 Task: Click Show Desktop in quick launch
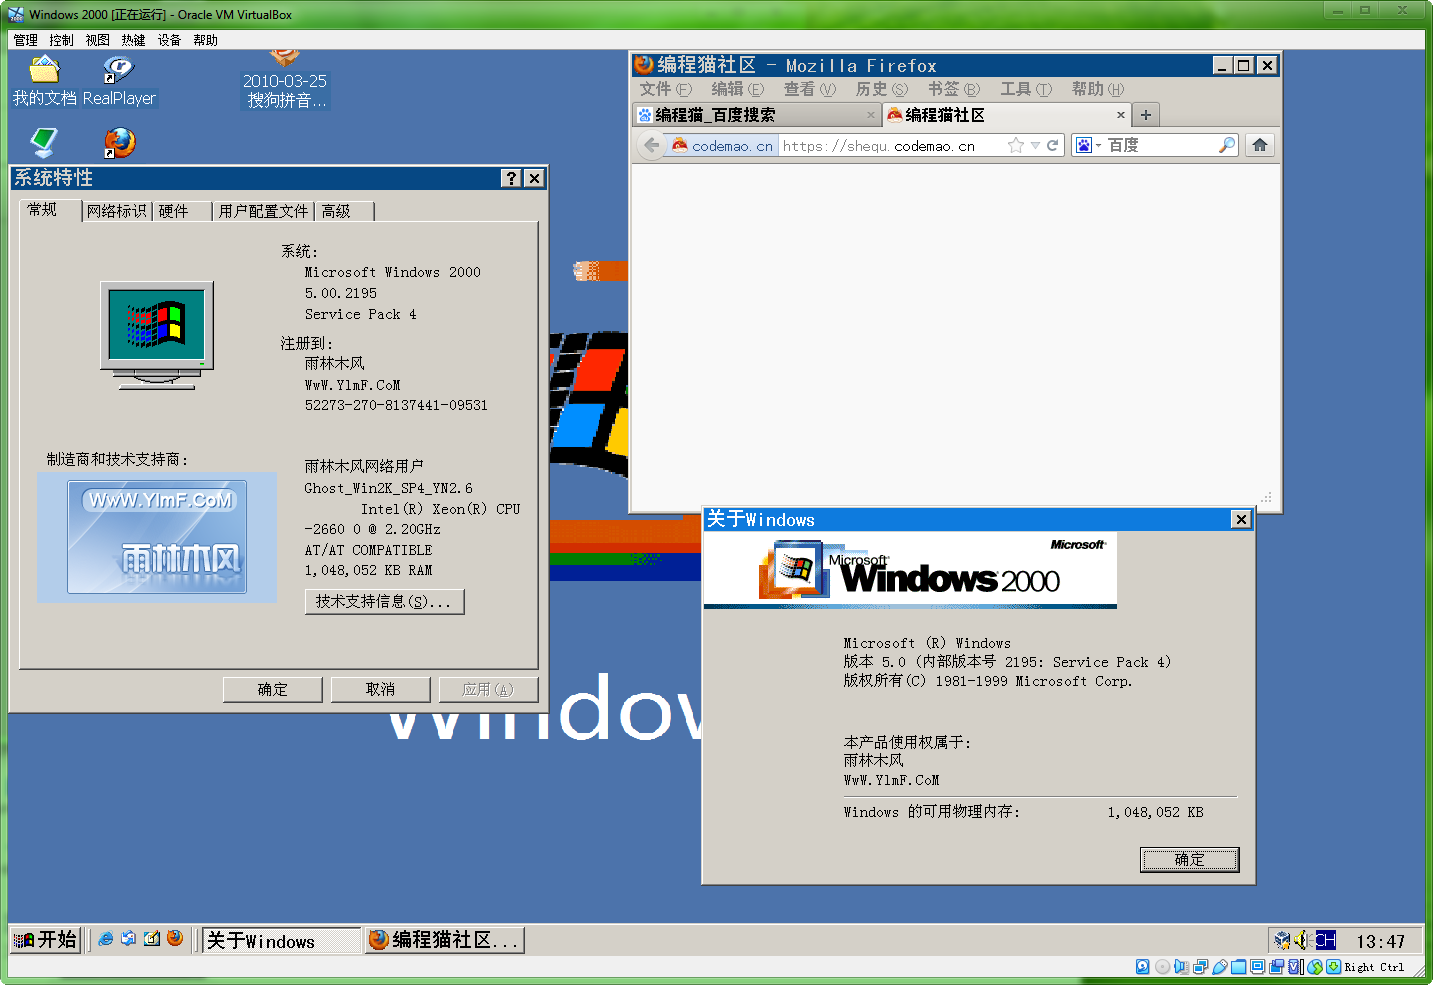coord(152,939)
